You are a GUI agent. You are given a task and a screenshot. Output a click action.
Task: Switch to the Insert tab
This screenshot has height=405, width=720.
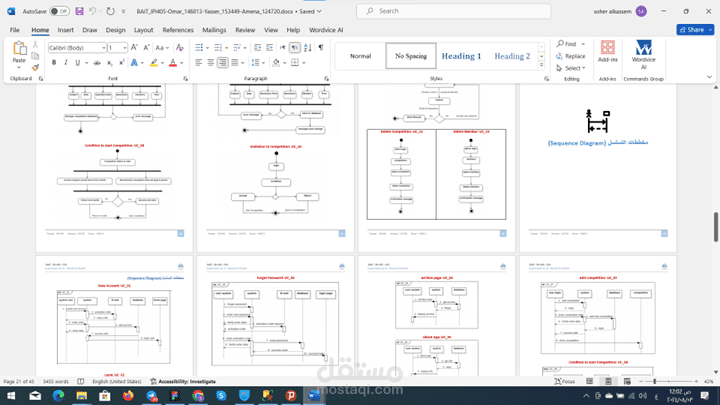pyautogui.click(x=65, y=30)
